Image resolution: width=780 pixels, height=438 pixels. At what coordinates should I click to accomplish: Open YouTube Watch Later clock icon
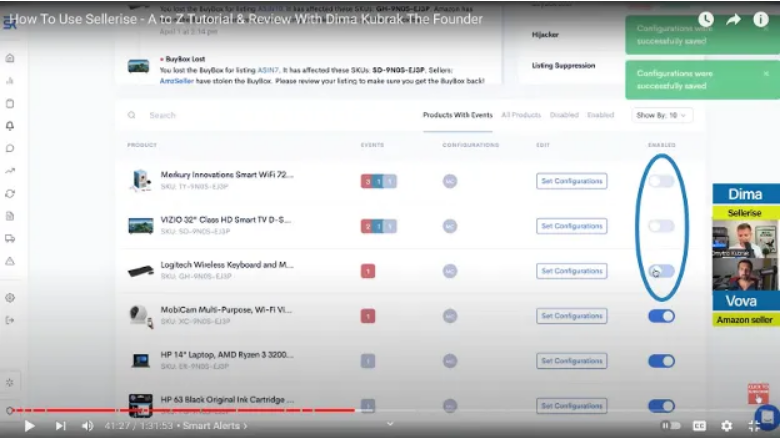706,19
